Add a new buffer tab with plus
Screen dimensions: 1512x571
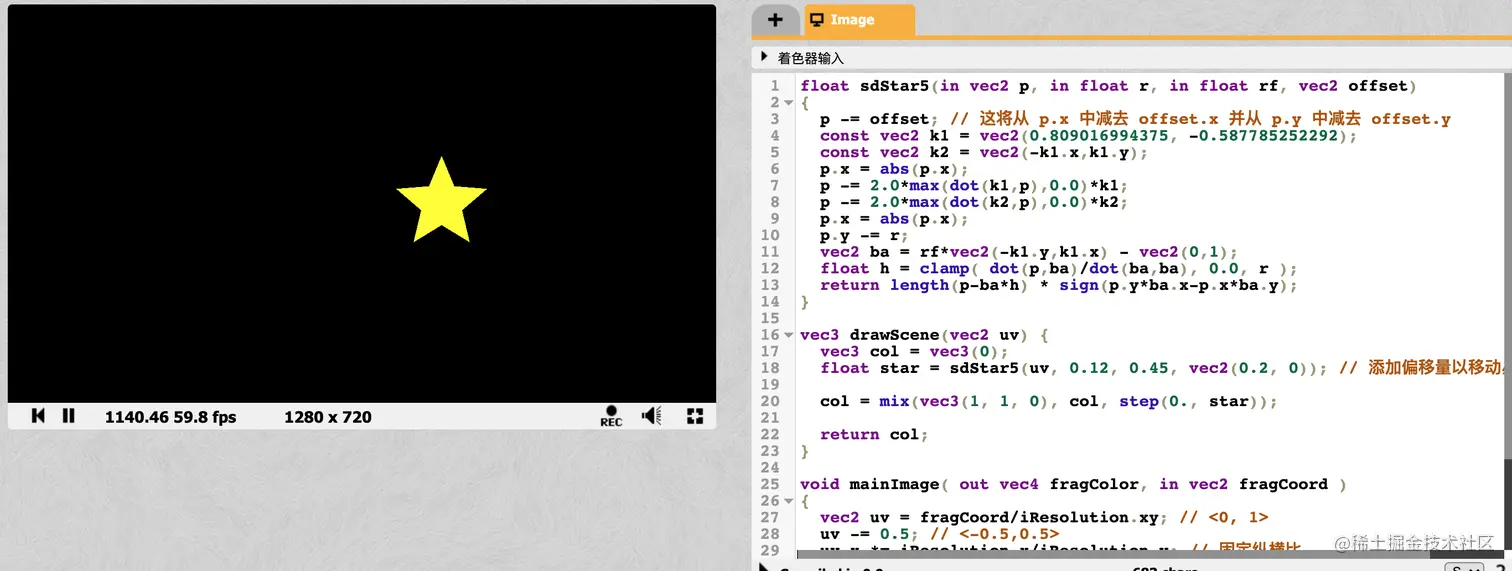(775, 20)
